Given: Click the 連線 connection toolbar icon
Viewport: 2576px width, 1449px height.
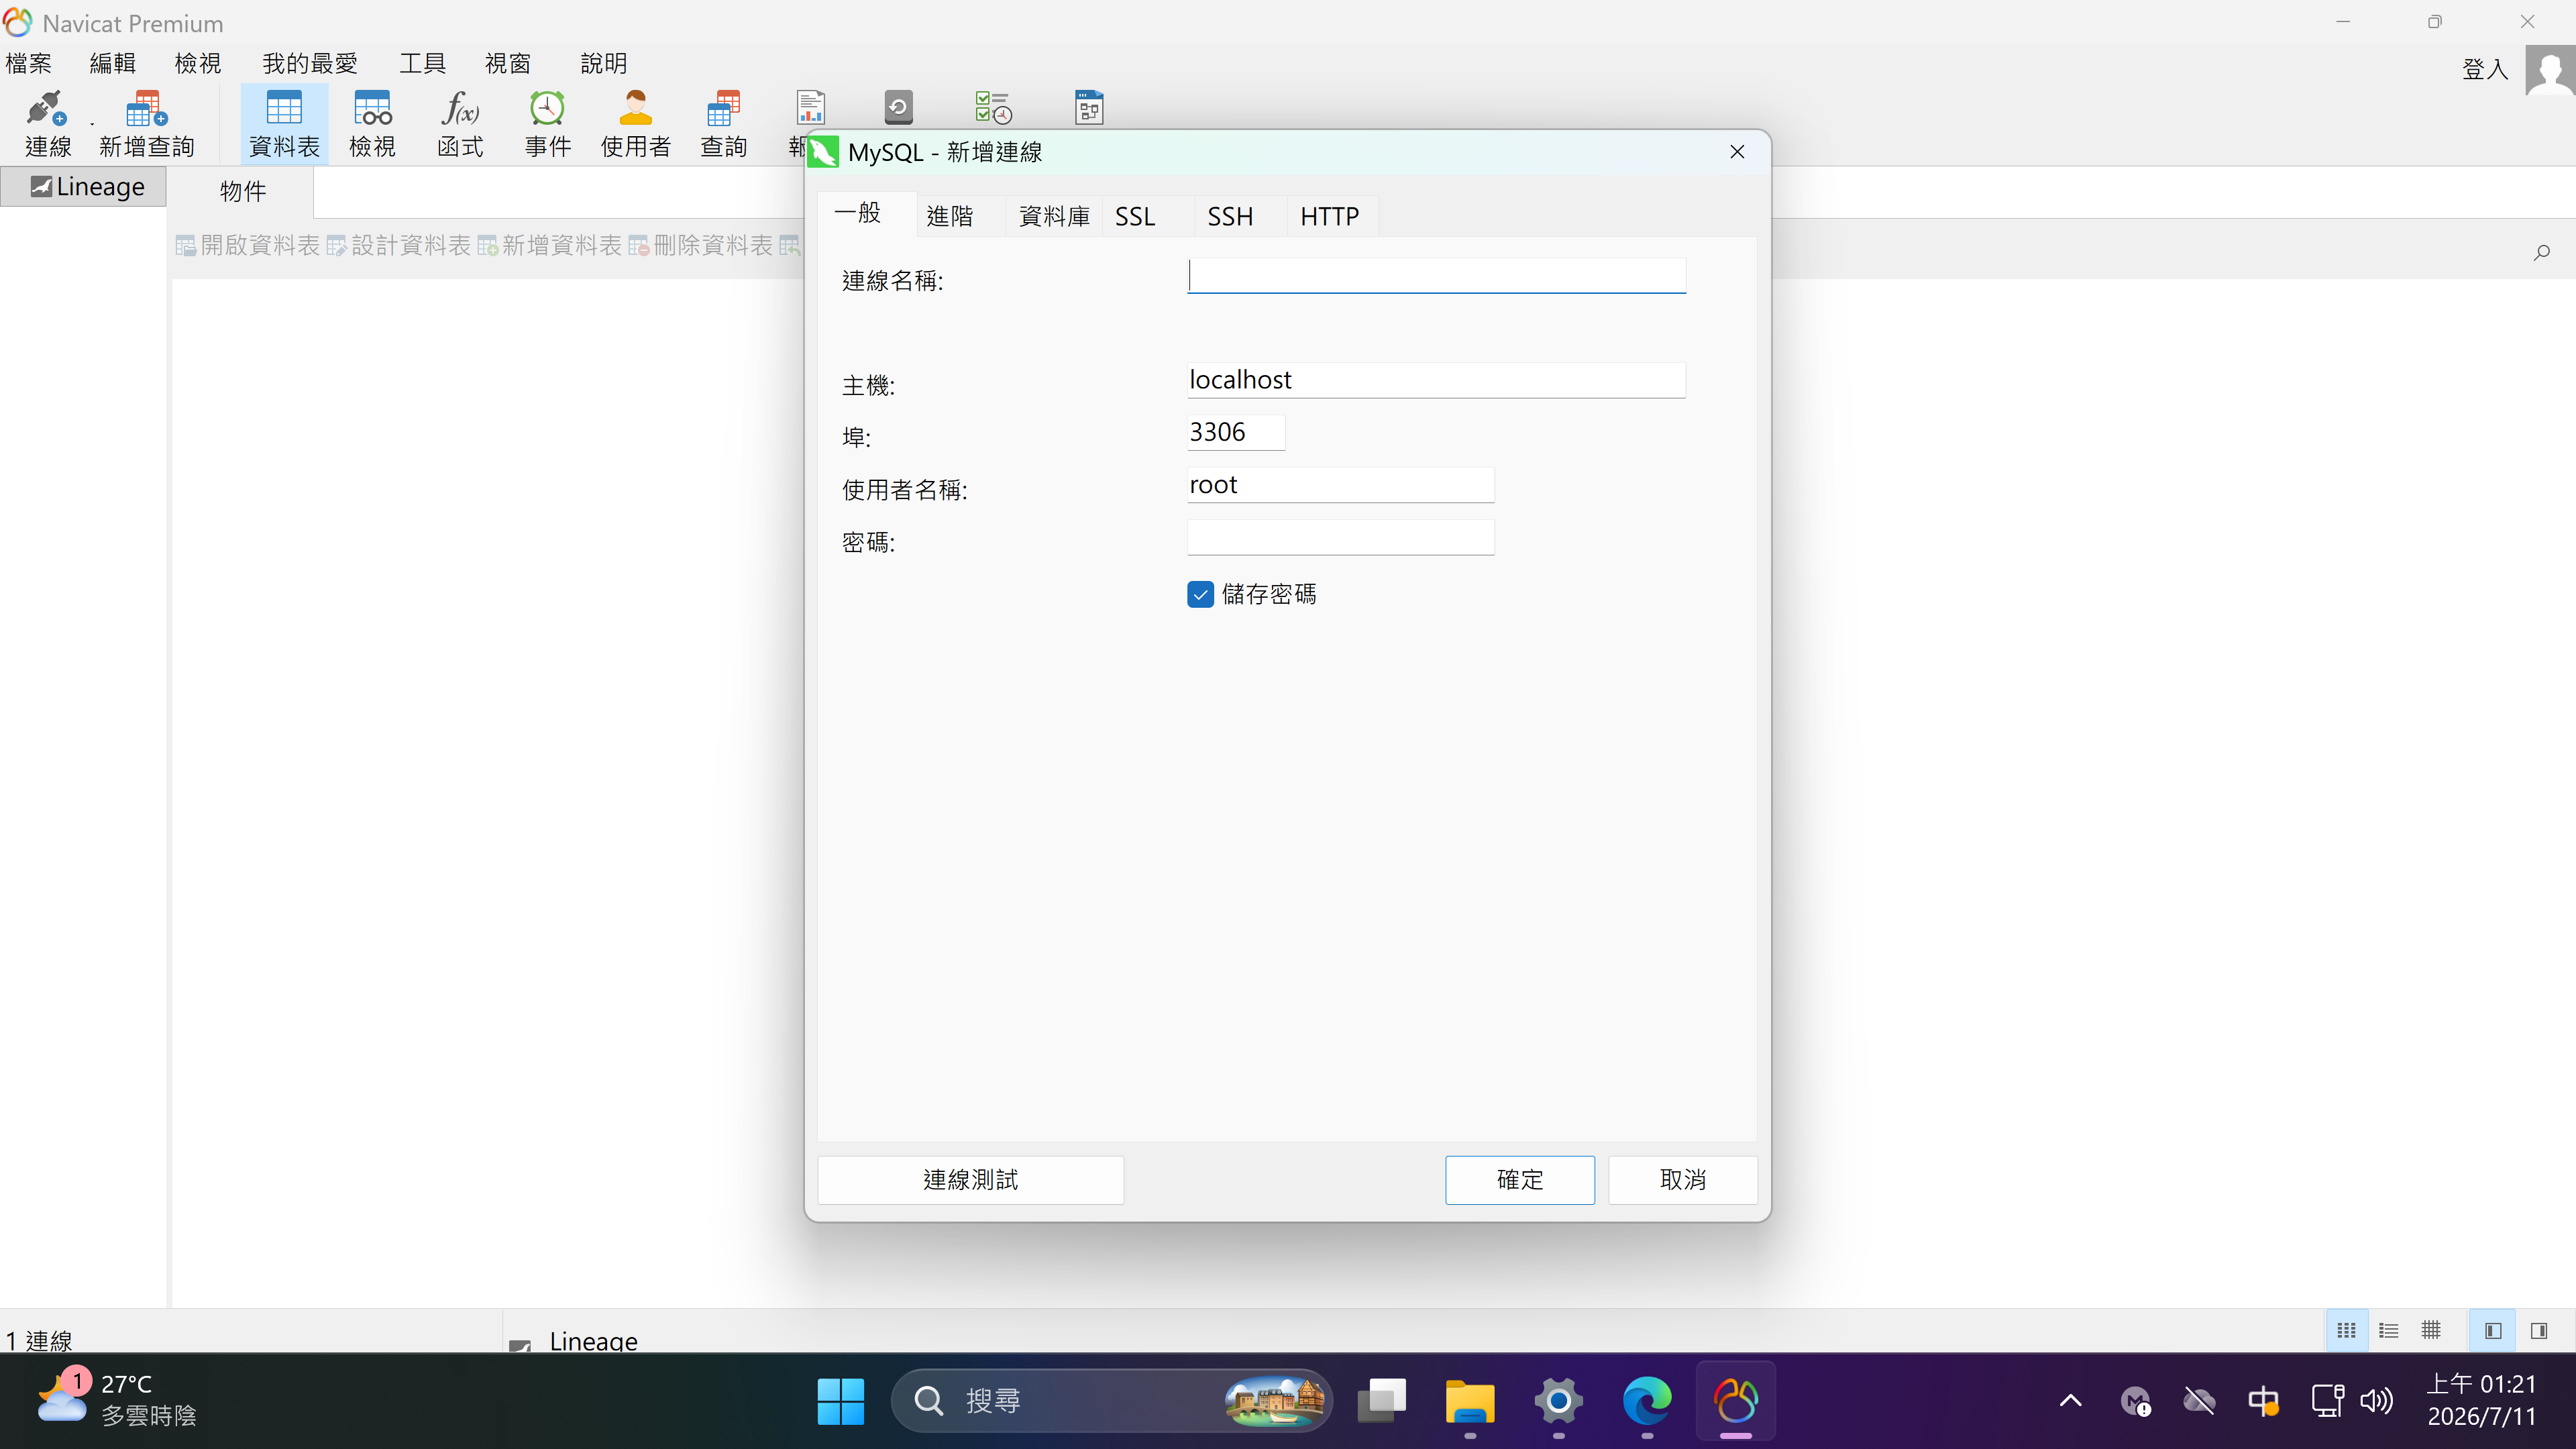Looking at the screenshot, I should (48, 124).
